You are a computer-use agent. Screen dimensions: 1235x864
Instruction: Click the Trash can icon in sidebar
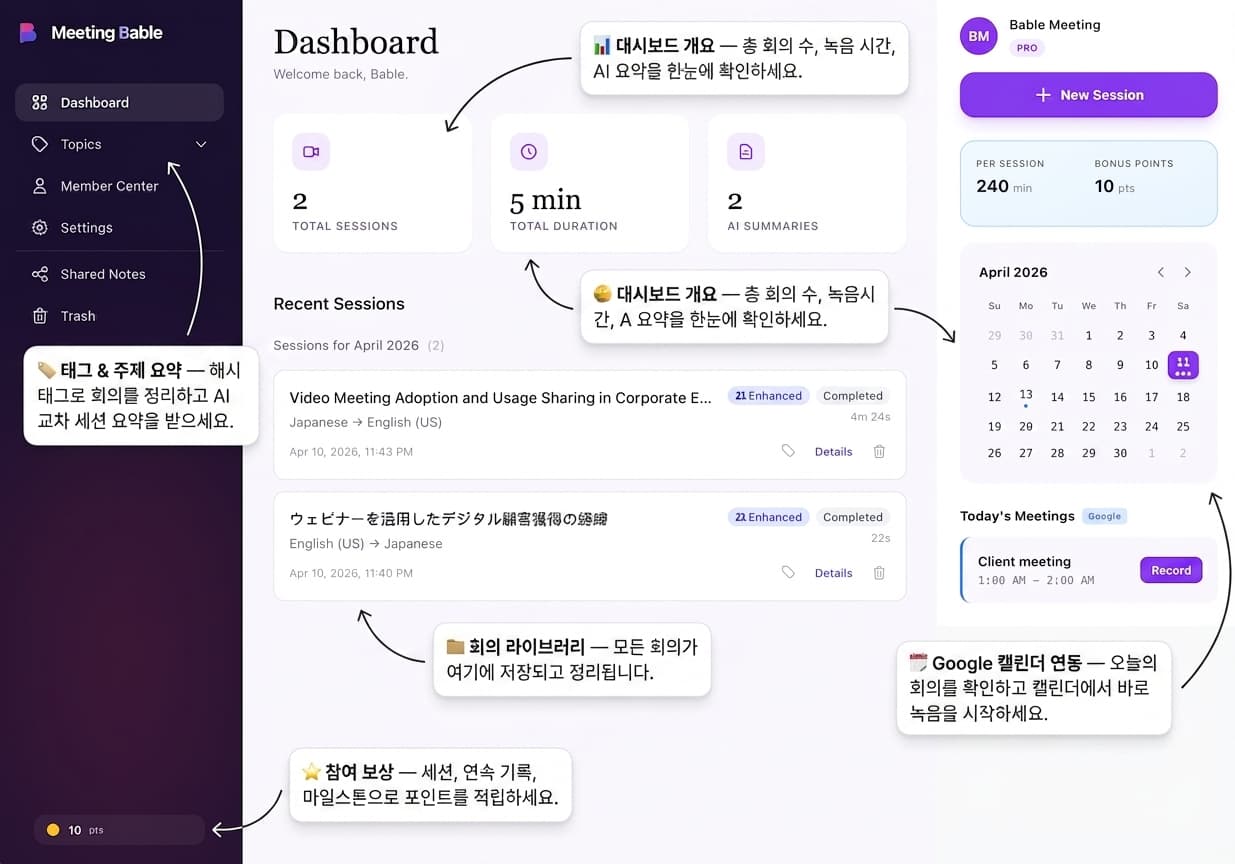pos(39,315)
